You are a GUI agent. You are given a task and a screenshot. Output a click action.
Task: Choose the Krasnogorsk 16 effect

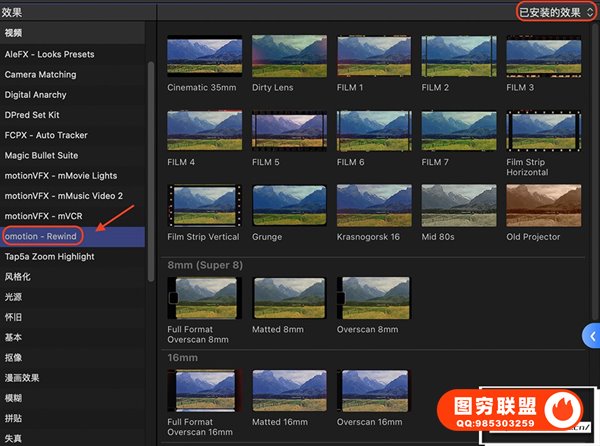pos(375,205)
